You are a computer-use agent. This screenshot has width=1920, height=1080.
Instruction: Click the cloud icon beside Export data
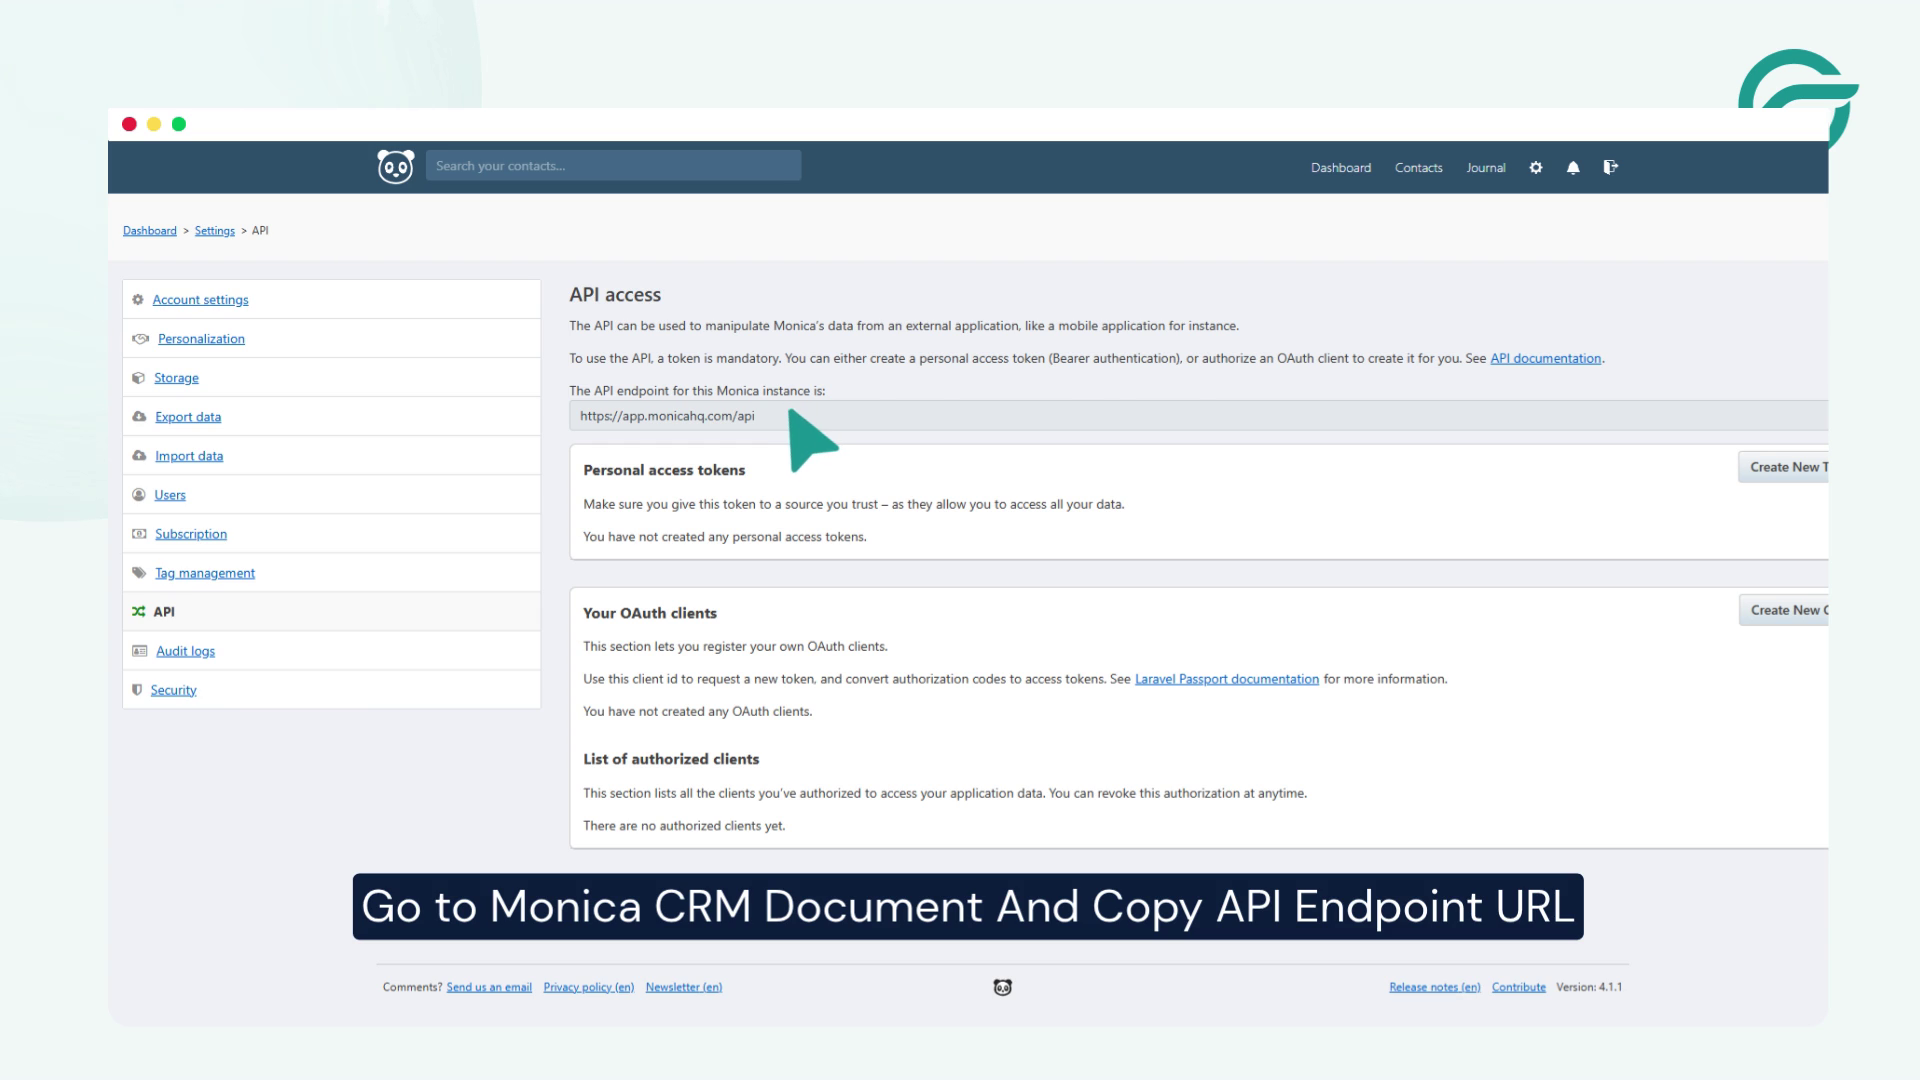click(x=139, y=416)
